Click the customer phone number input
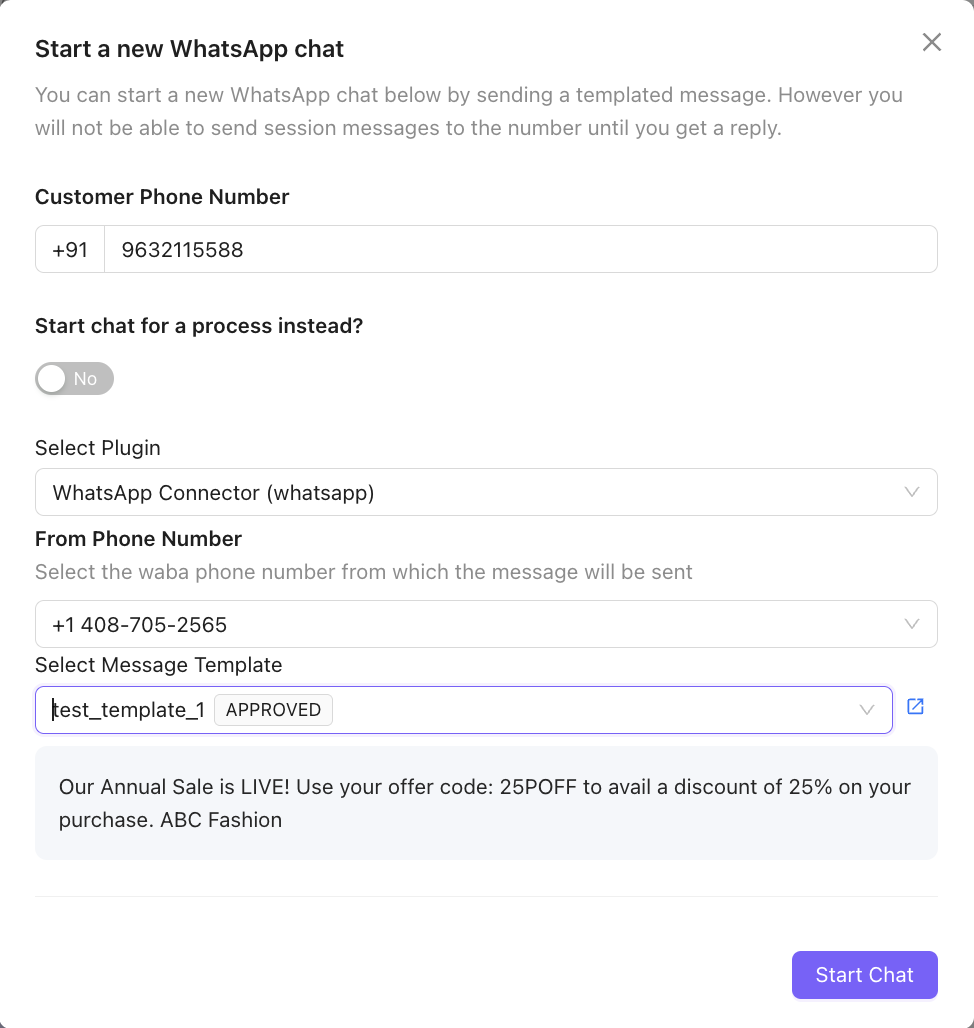The height and width of the screenshot is (1028, 974). [400, 249]
